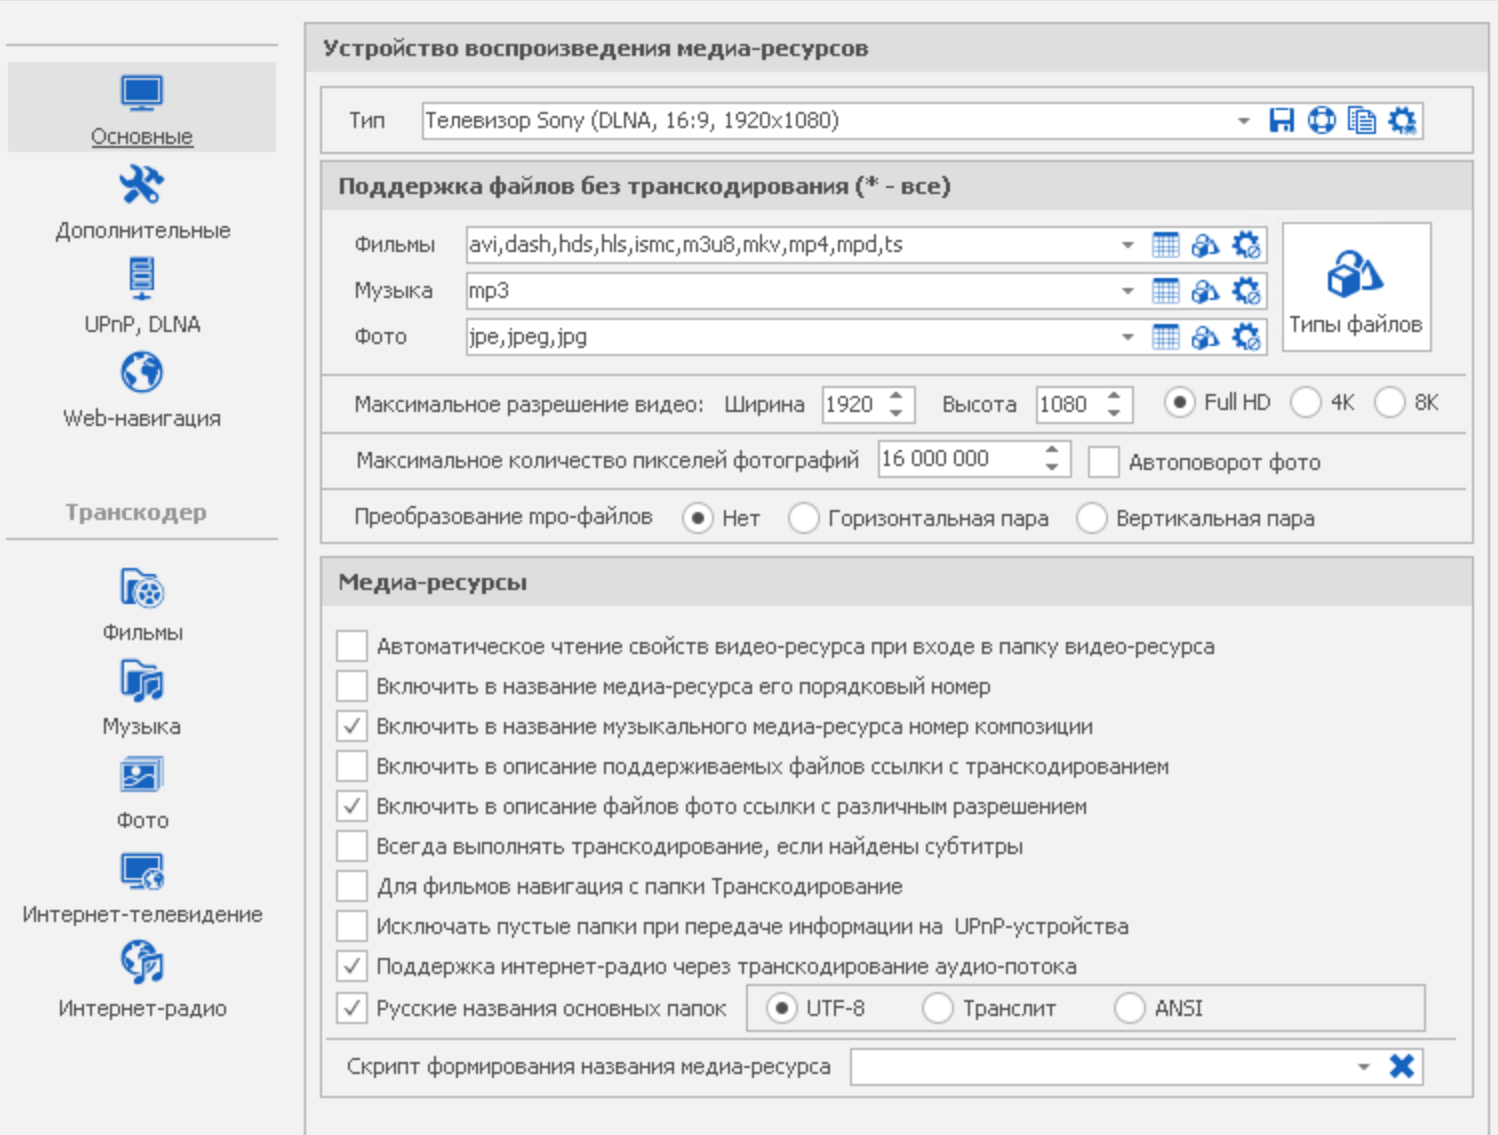Go to the Web-навигация settings page
The image size is (1498, 1135).
point(142,389)
